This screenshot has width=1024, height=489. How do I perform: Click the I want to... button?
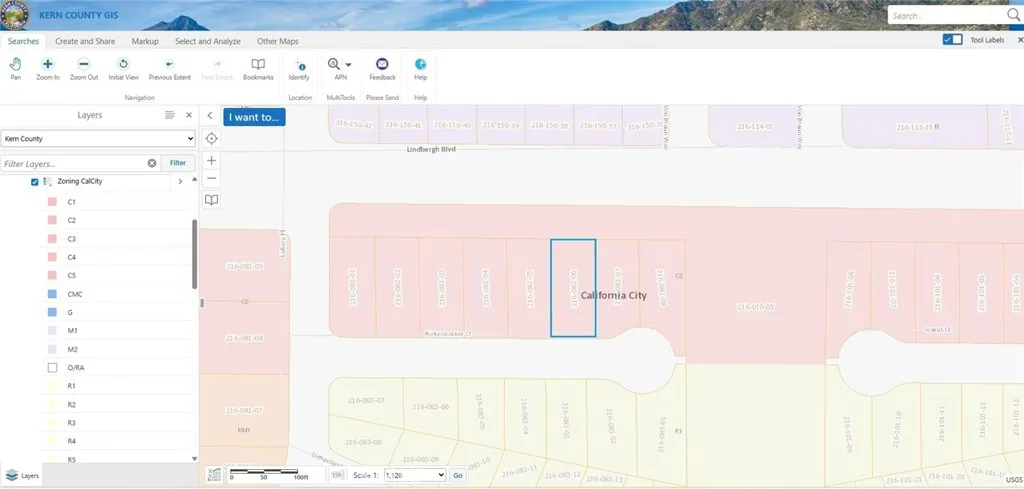(x=254, y=117)
